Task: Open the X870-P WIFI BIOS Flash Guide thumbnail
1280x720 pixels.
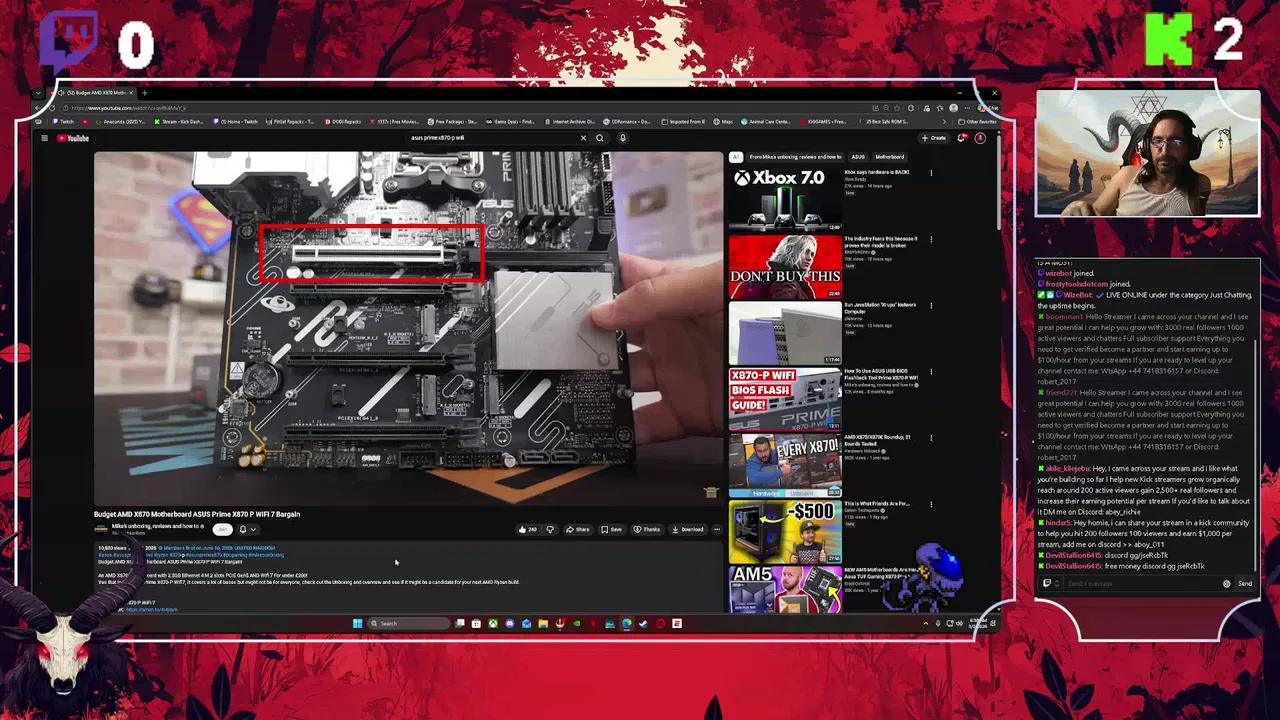Action: [785, 400]
